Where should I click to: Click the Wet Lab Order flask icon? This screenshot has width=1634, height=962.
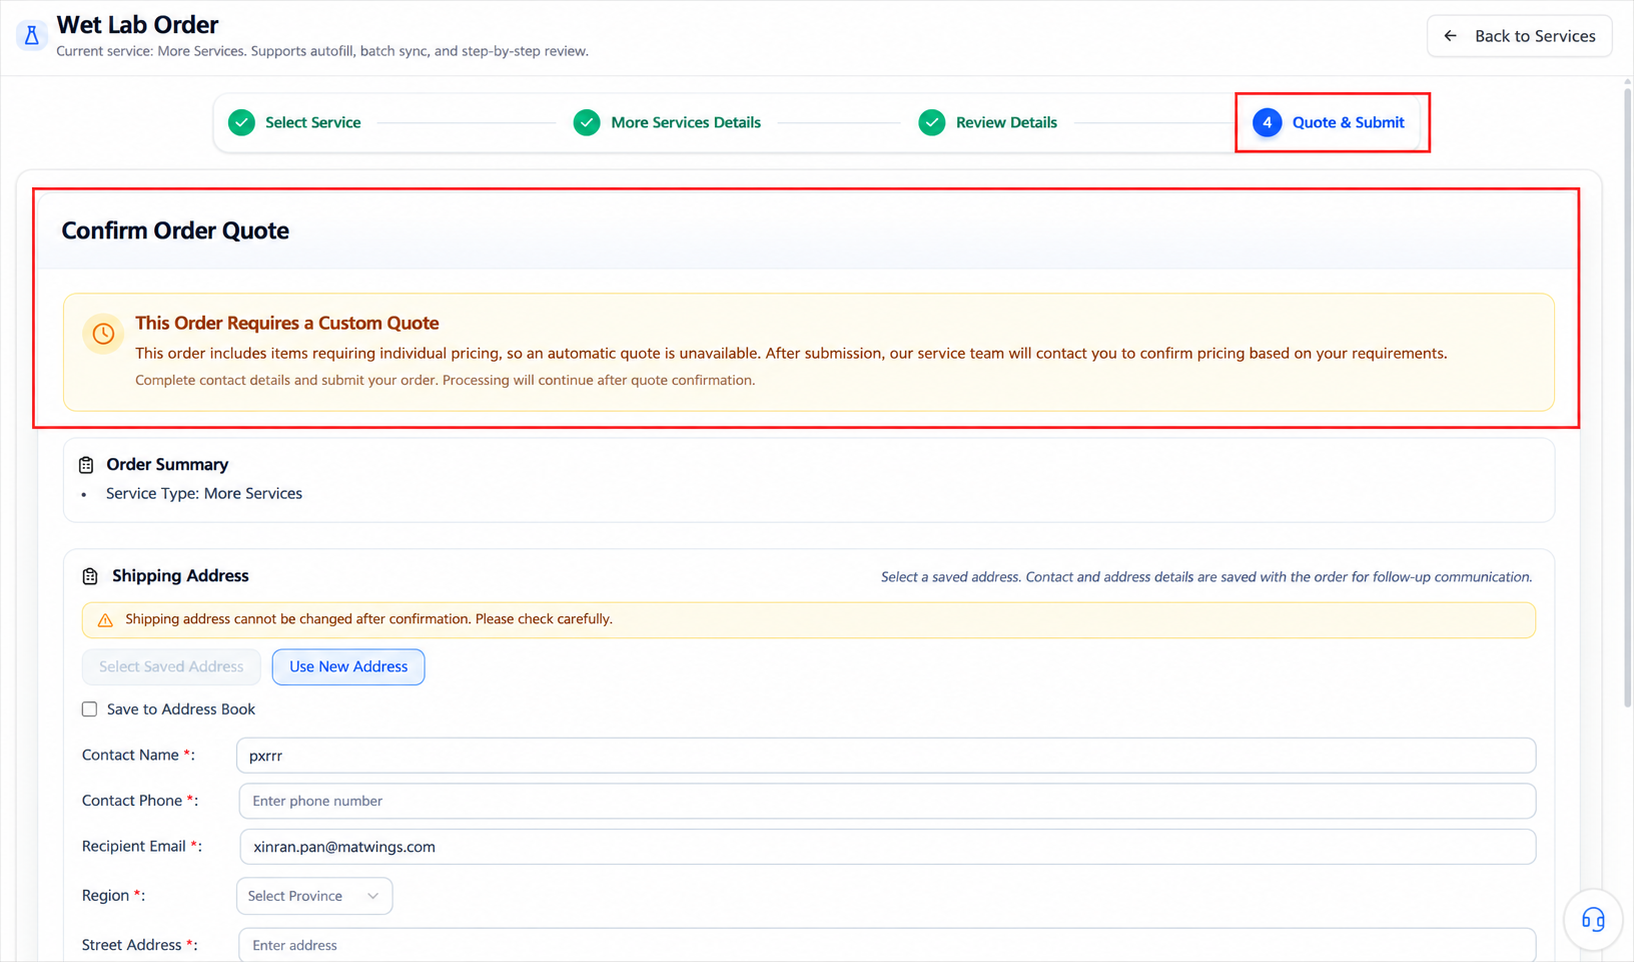pos(32,36)
